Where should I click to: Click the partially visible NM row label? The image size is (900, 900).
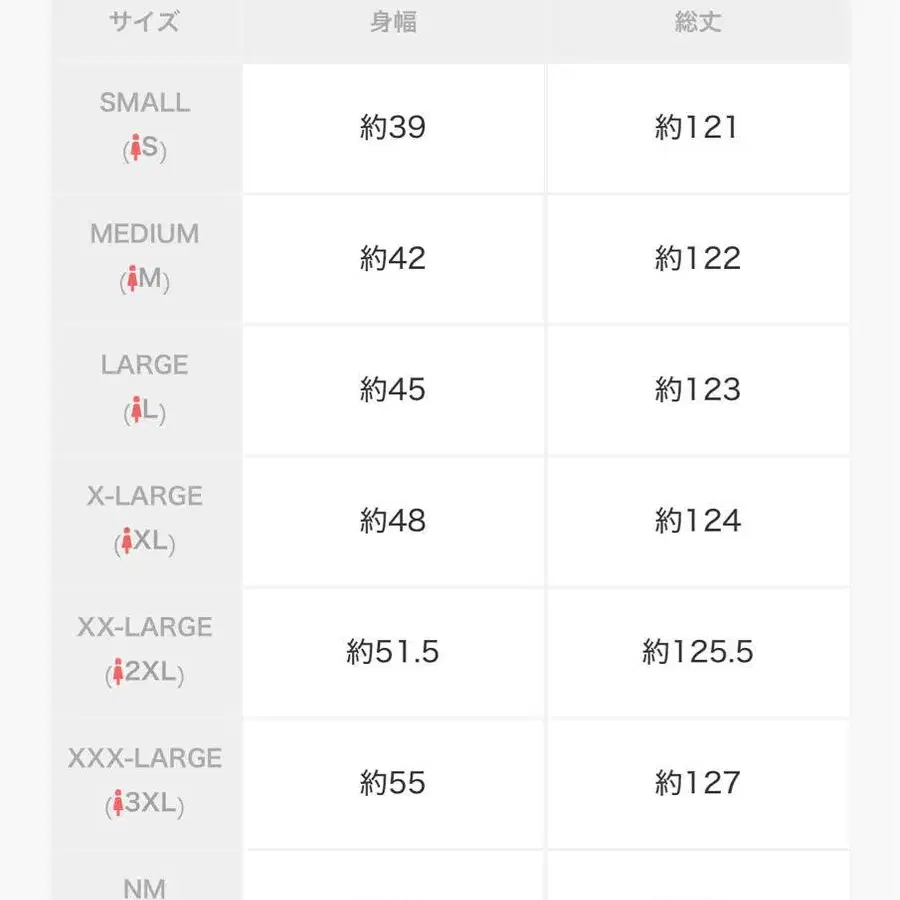145,889
